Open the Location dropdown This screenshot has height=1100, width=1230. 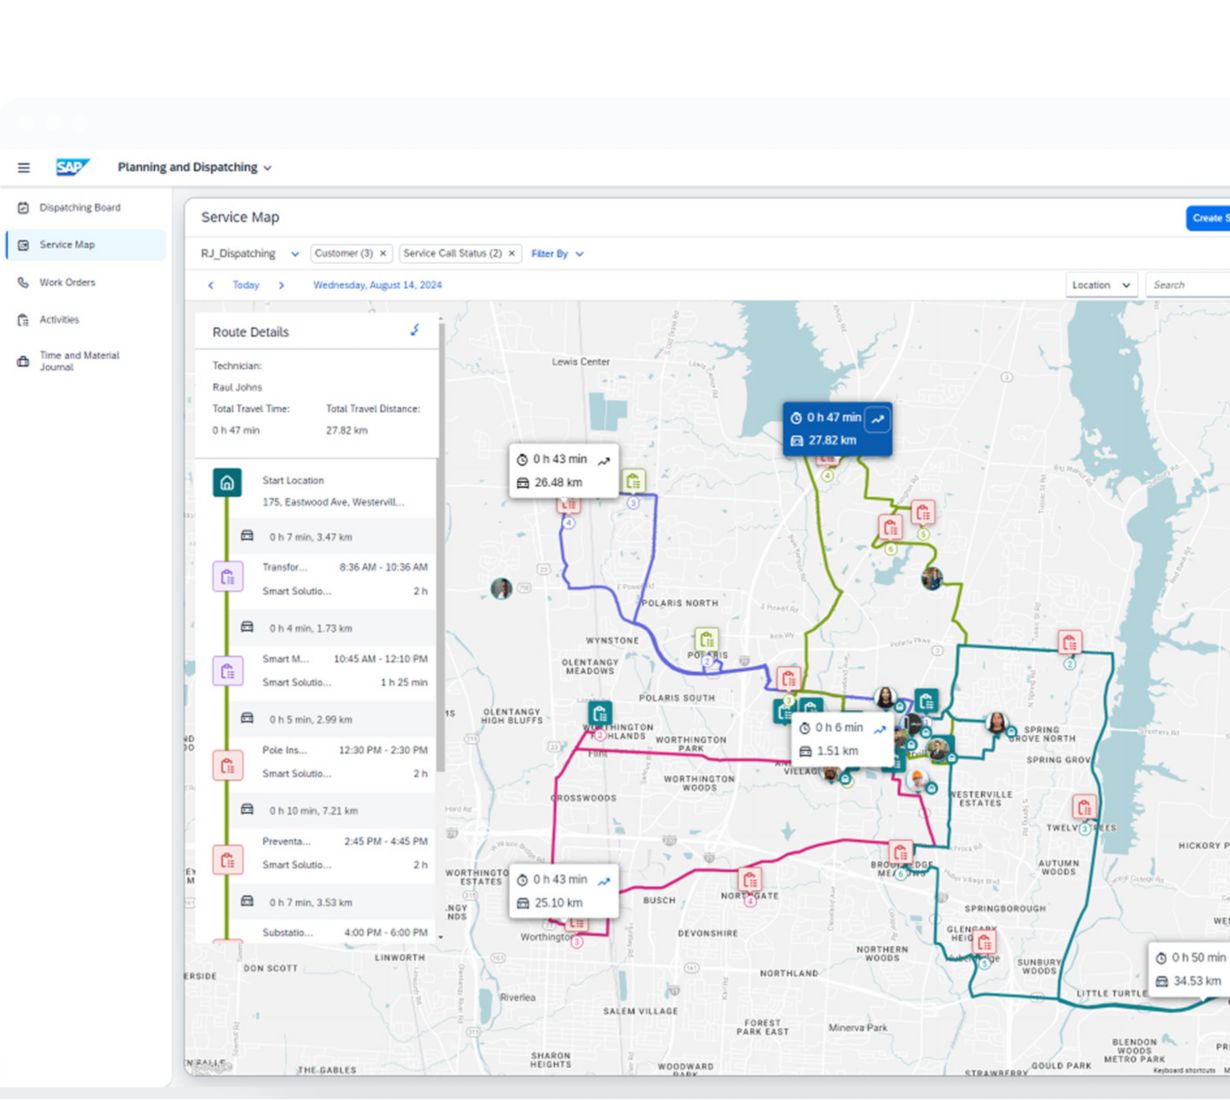pyautogui.click(x=1100, y=285)
